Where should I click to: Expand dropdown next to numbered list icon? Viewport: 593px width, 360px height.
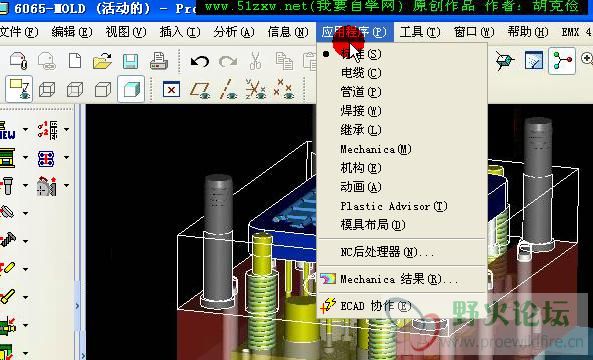(67, 129)
